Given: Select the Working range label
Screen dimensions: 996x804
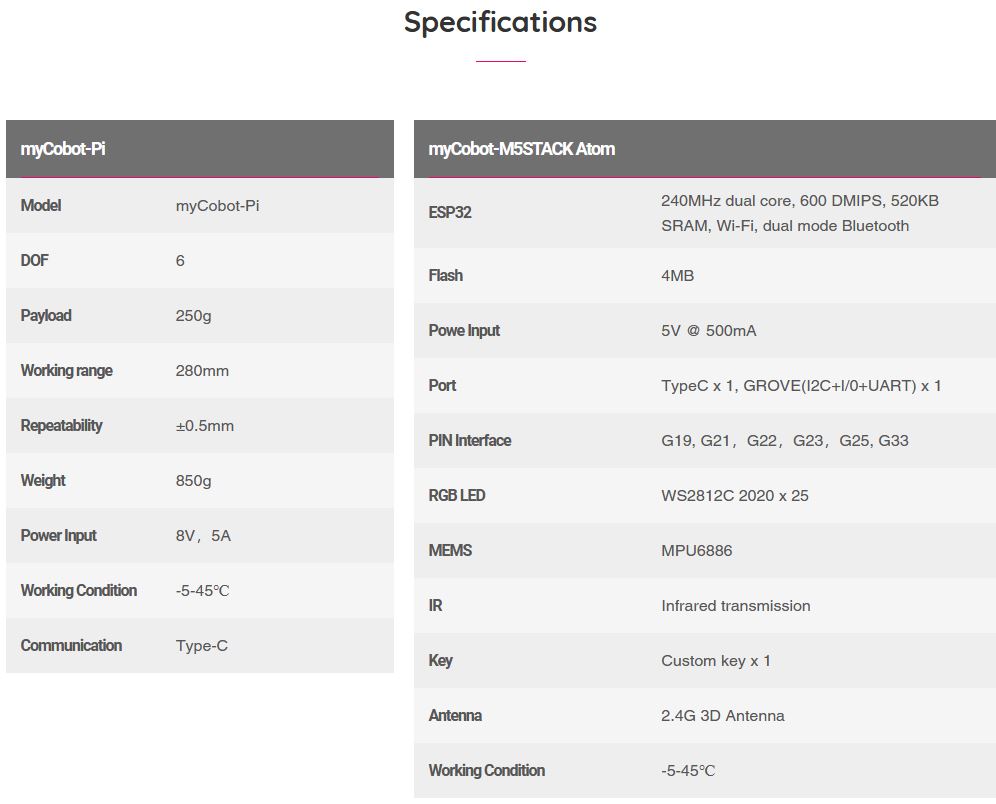Looking at the screenshot, I should click(x=66, y=371).
